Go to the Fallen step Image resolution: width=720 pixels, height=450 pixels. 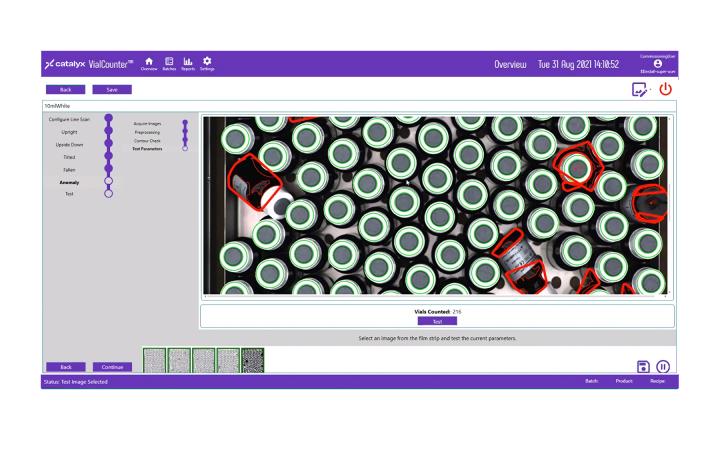coord(69,170)
